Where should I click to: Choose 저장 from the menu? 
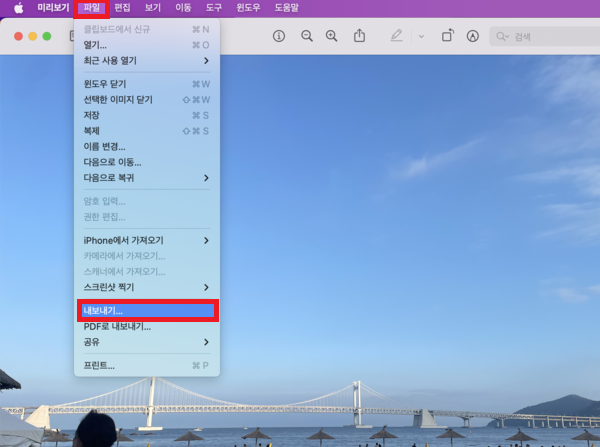pos(147,116)
